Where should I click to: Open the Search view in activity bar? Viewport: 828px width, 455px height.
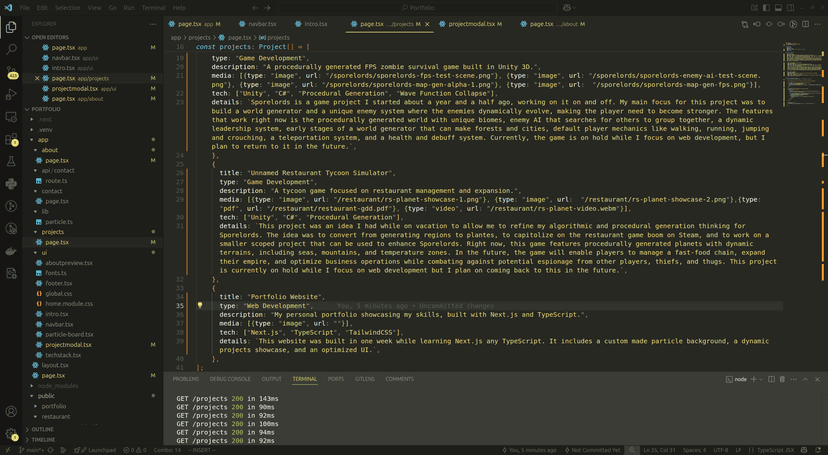pyautogui.click(x=11, y=50)
